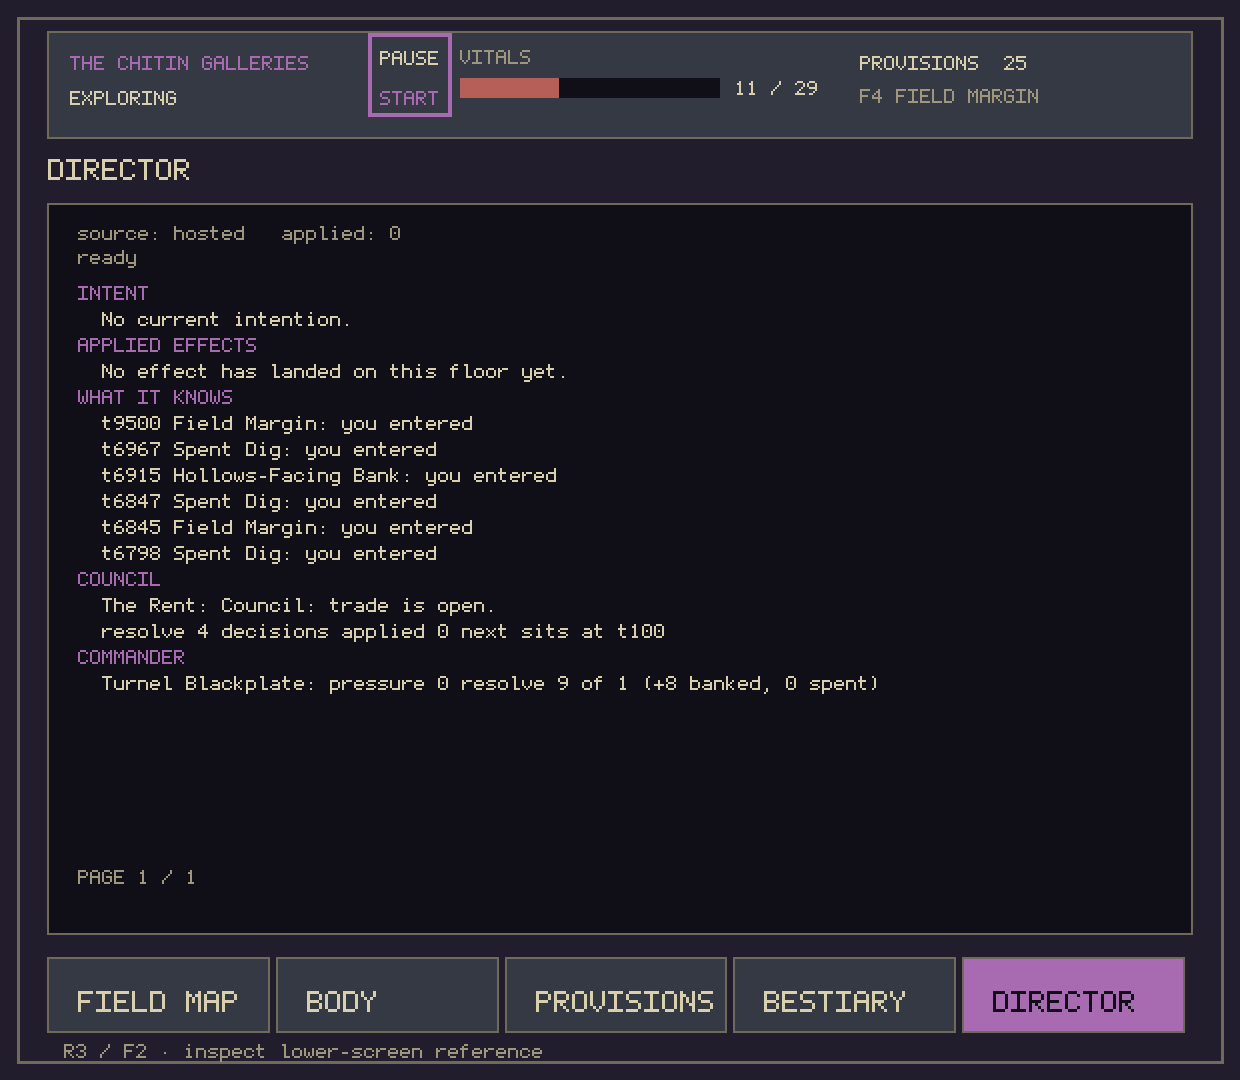Screen dimensions: 1240x1080
Task: Select the APPLIED EFFECTS header
Action: point(167,345)
